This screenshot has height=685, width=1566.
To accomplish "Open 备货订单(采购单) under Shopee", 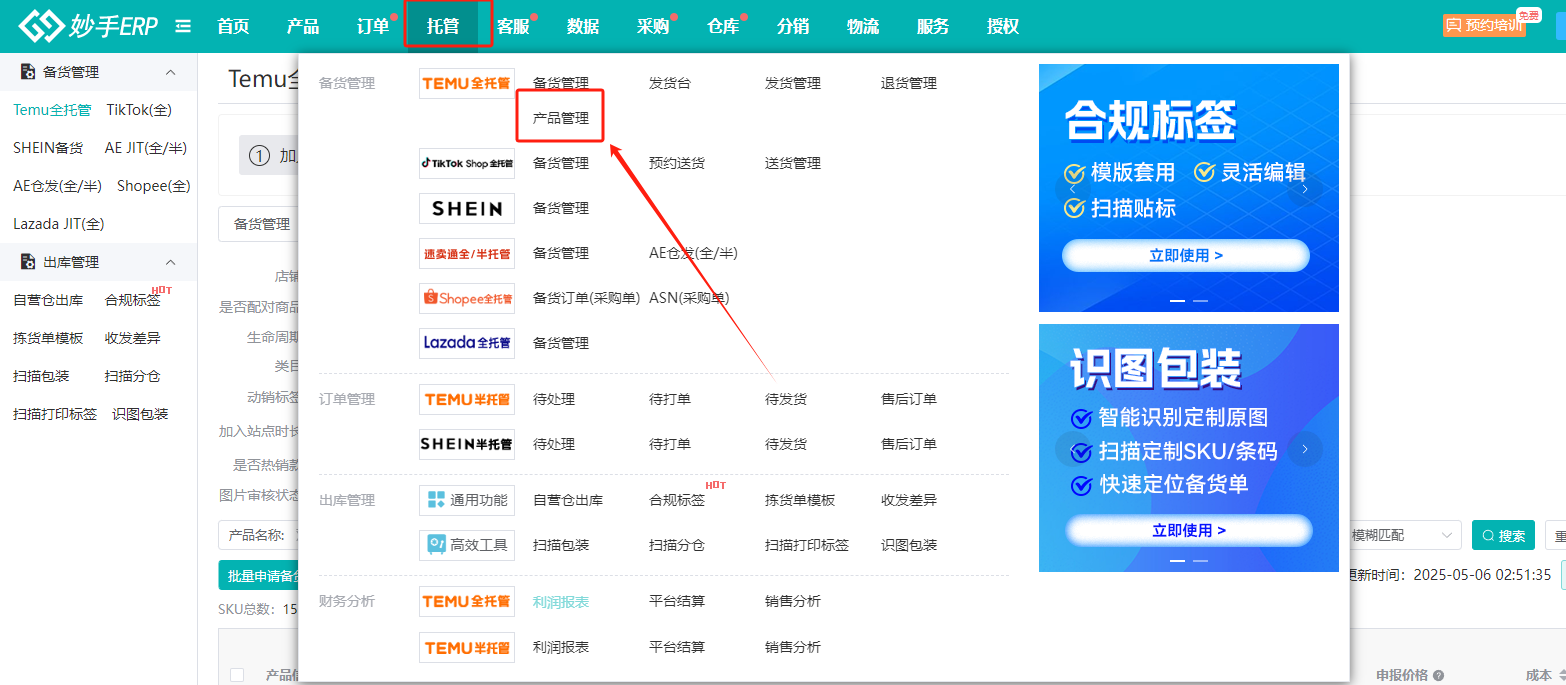I will [587, 298].
